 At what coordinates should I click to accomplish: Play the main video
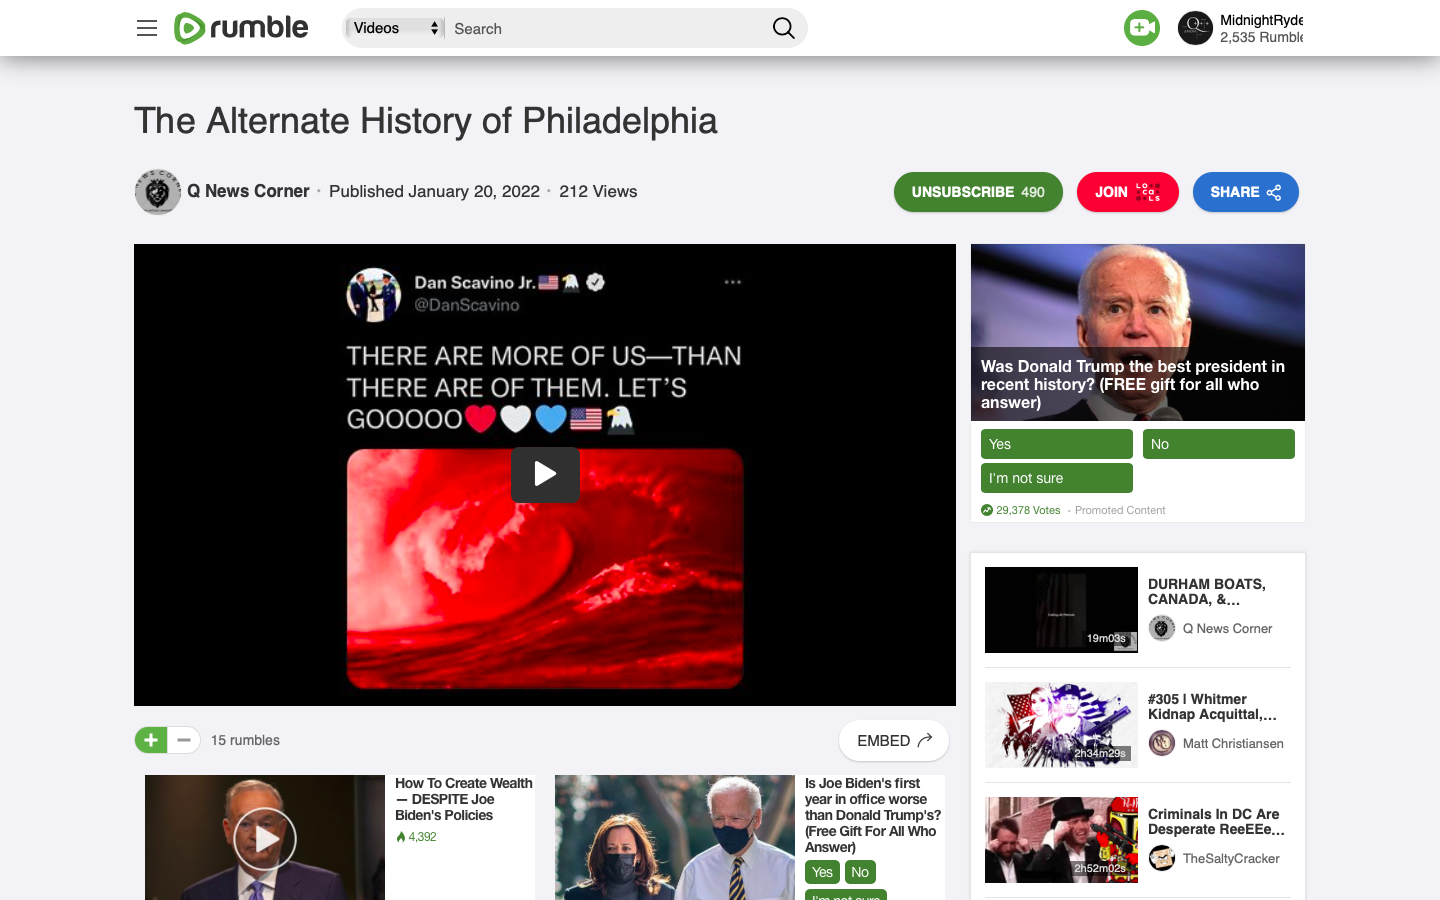coord(545,474)
